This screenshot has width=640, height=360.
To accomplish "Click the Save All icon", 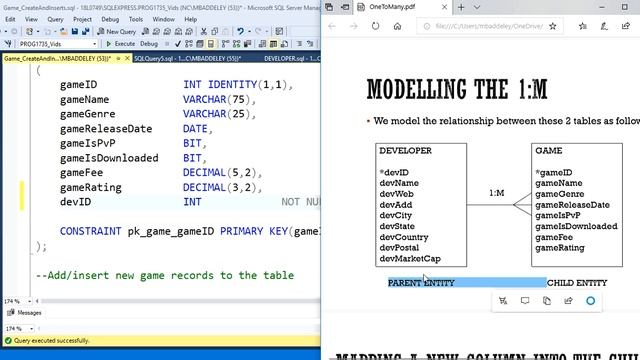I will tap(85, 31).
